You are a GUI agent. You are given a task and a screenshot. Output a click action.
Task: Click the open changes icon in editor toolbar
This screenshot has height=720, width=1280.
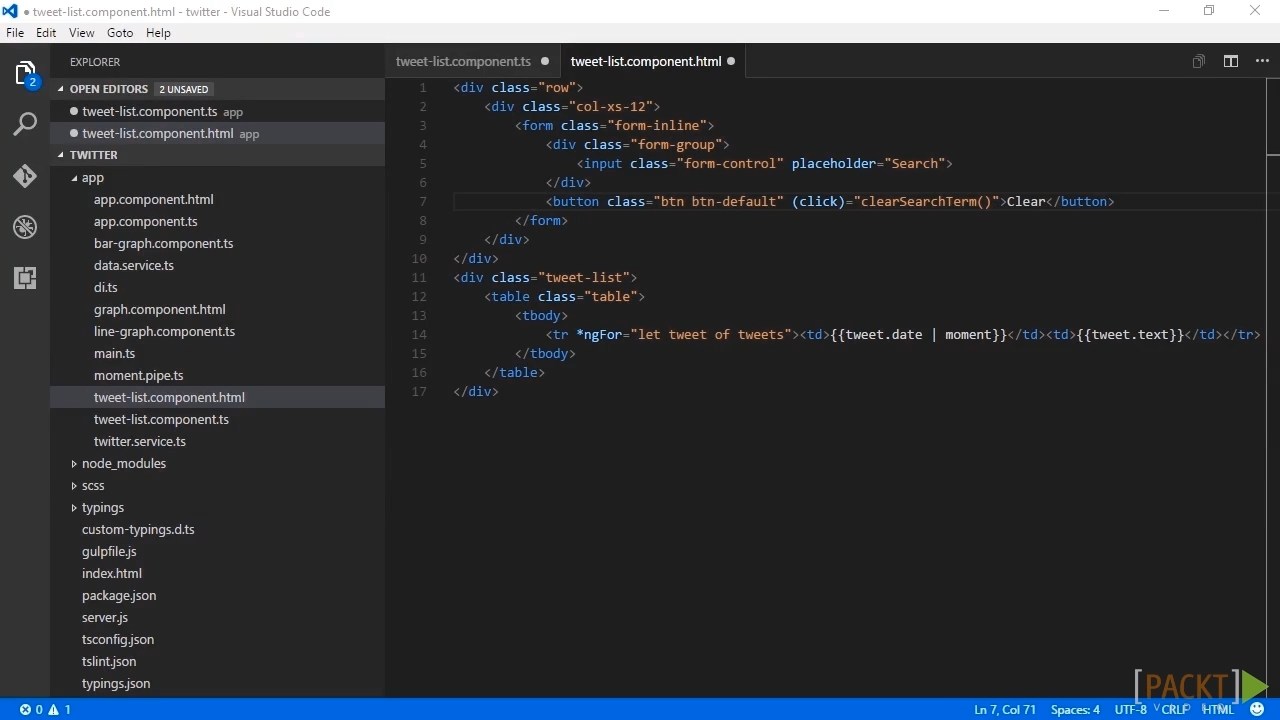coord(1198,61)
